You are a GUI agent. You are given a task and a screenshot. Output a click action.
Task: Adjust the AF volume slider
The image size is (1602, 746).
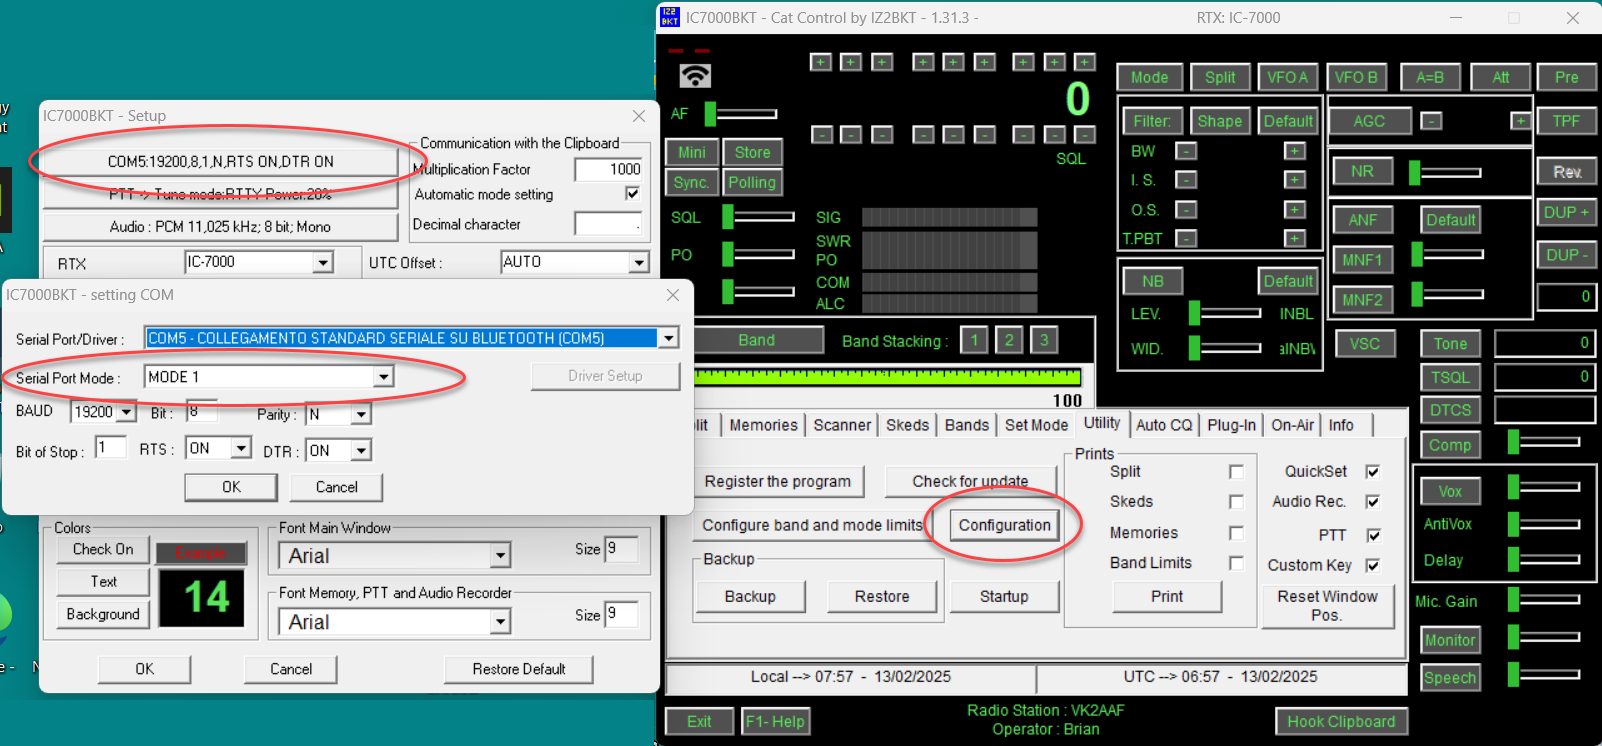coord(741,114)
